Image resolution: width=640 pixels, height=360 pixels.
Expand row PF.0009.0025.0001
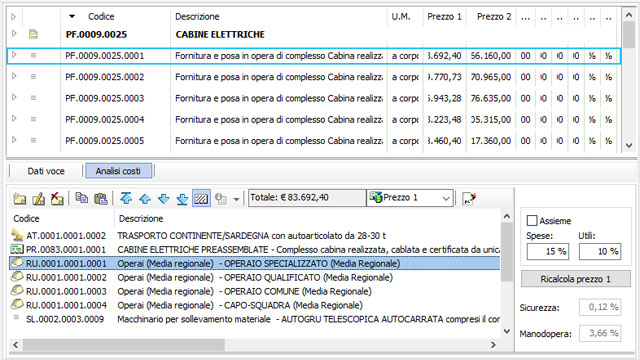point(14,55)
